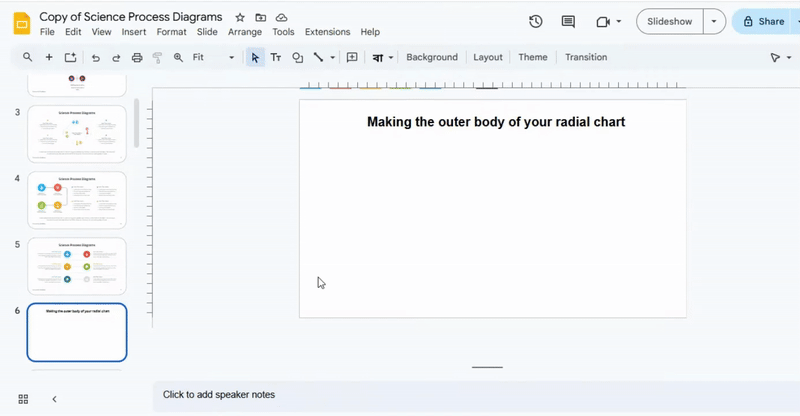The height and width of the screenshot is (416, 800).
Task: Open the Extensions menu
Action: pyautogui.click(x=327, y=32)
